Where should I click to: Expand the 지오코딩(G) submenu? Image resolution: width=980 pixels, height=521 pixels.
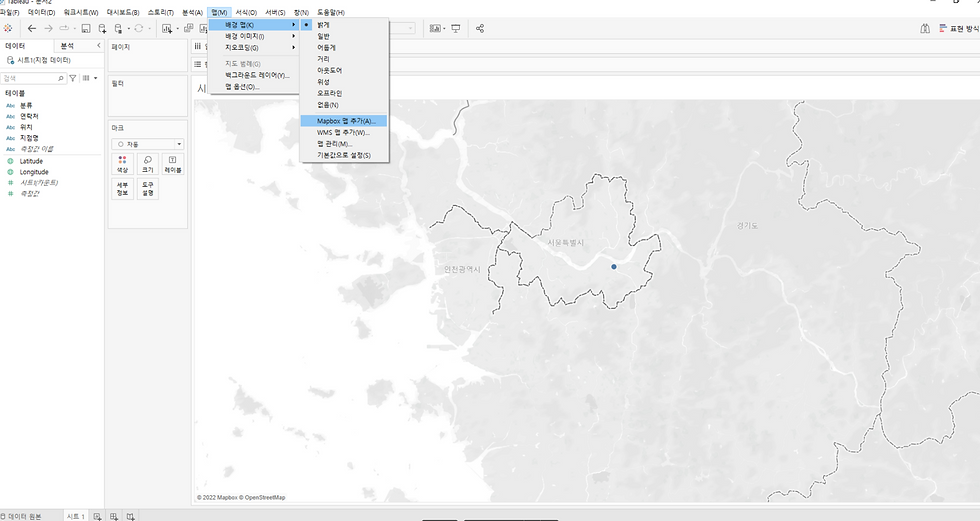pyautogui.click(x=254, y=47)
